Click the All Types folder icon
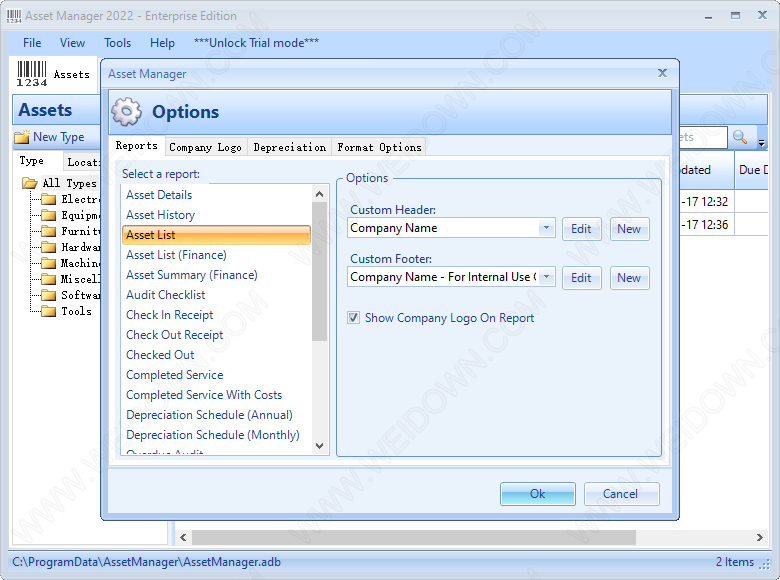The height and width of the screenshot is (580, 780). pos(30,183)
